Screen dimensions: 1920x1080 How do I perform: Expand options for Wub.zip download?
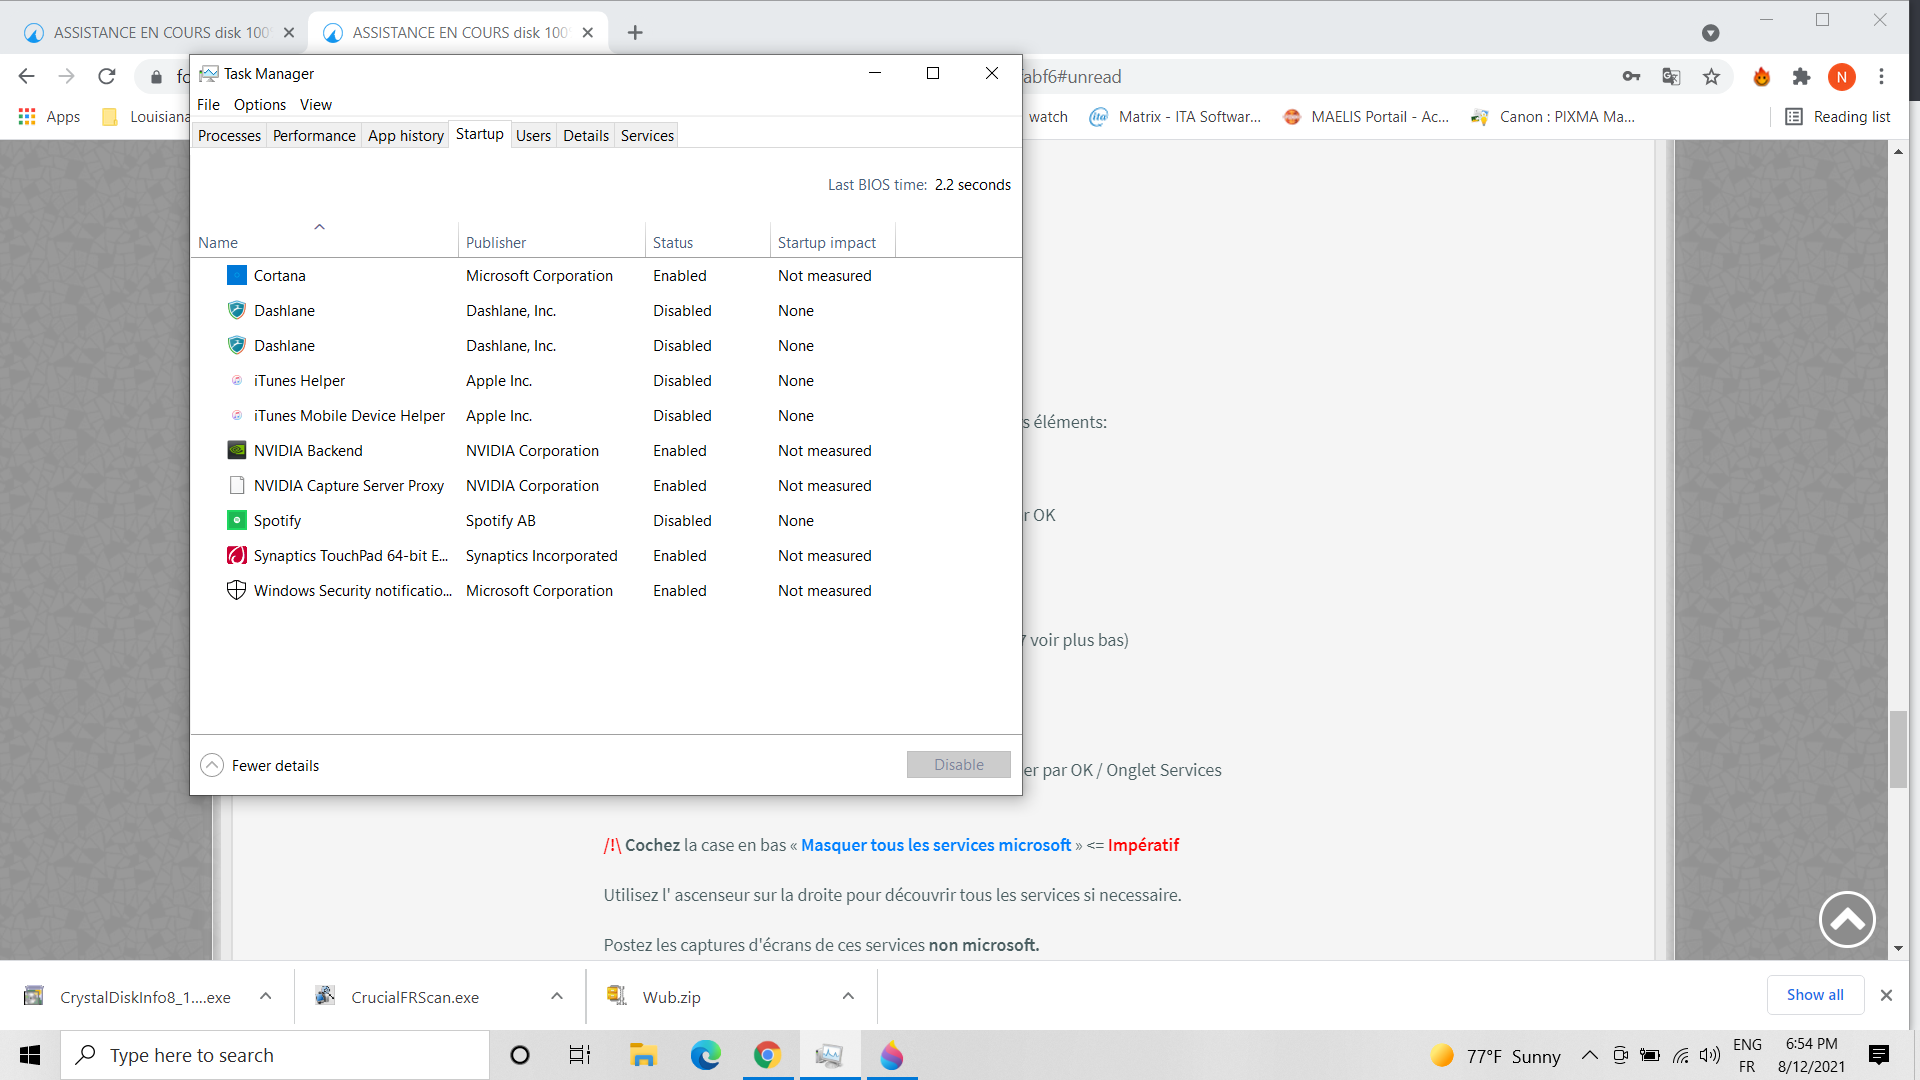click(848, 996)
